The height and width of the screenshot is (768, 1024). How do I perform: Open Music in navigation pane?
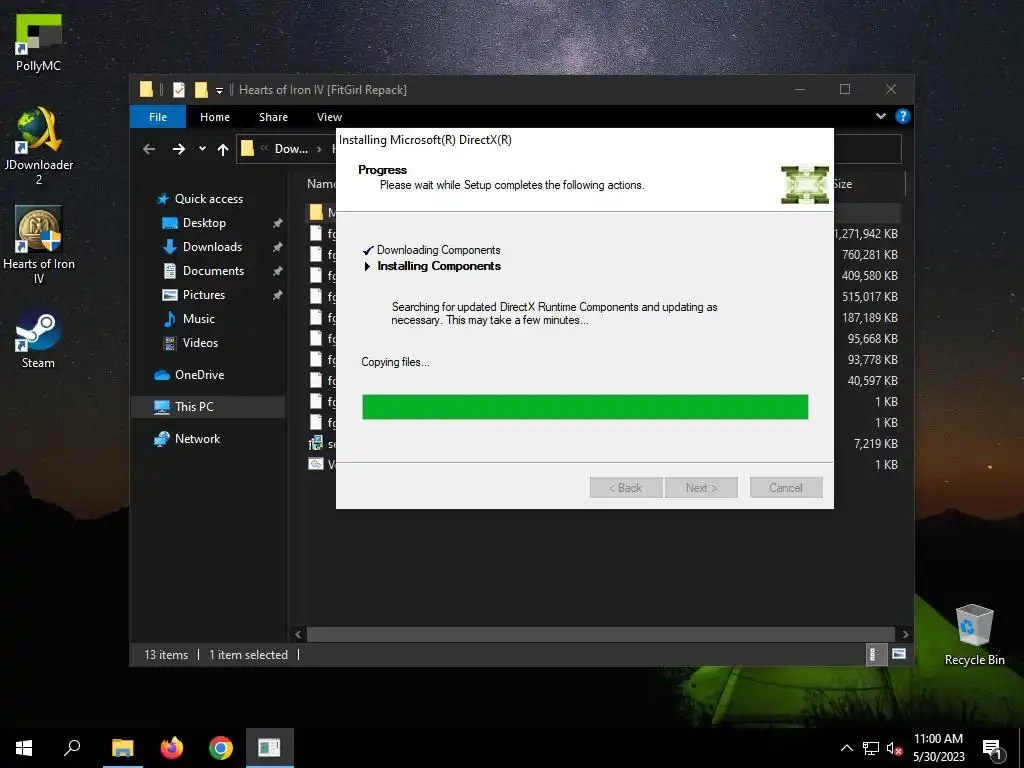click(x=189, y=319)
